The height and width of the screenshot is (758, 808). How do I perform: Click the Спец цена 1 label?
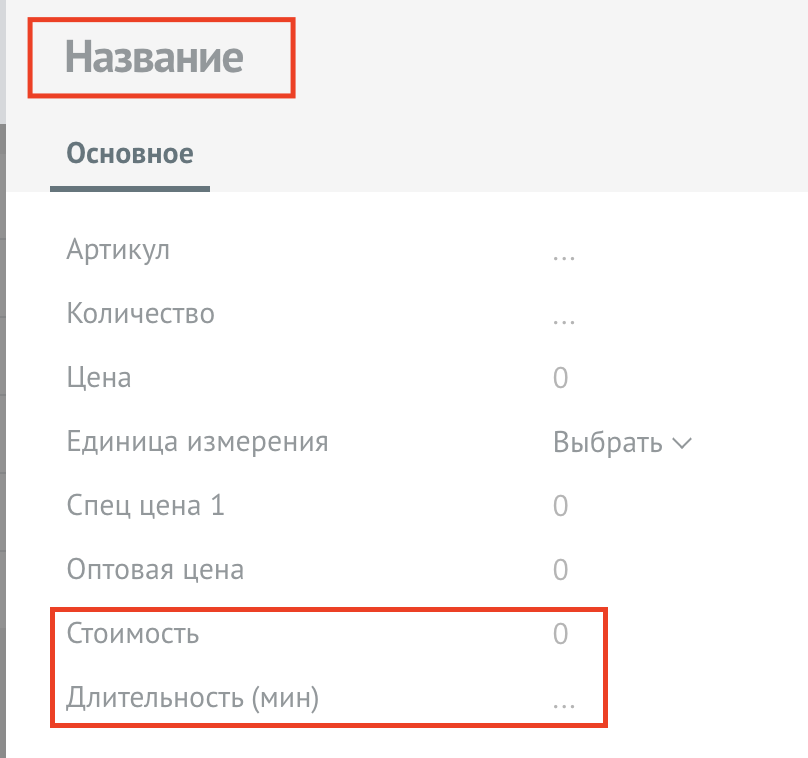pos(145,506)
